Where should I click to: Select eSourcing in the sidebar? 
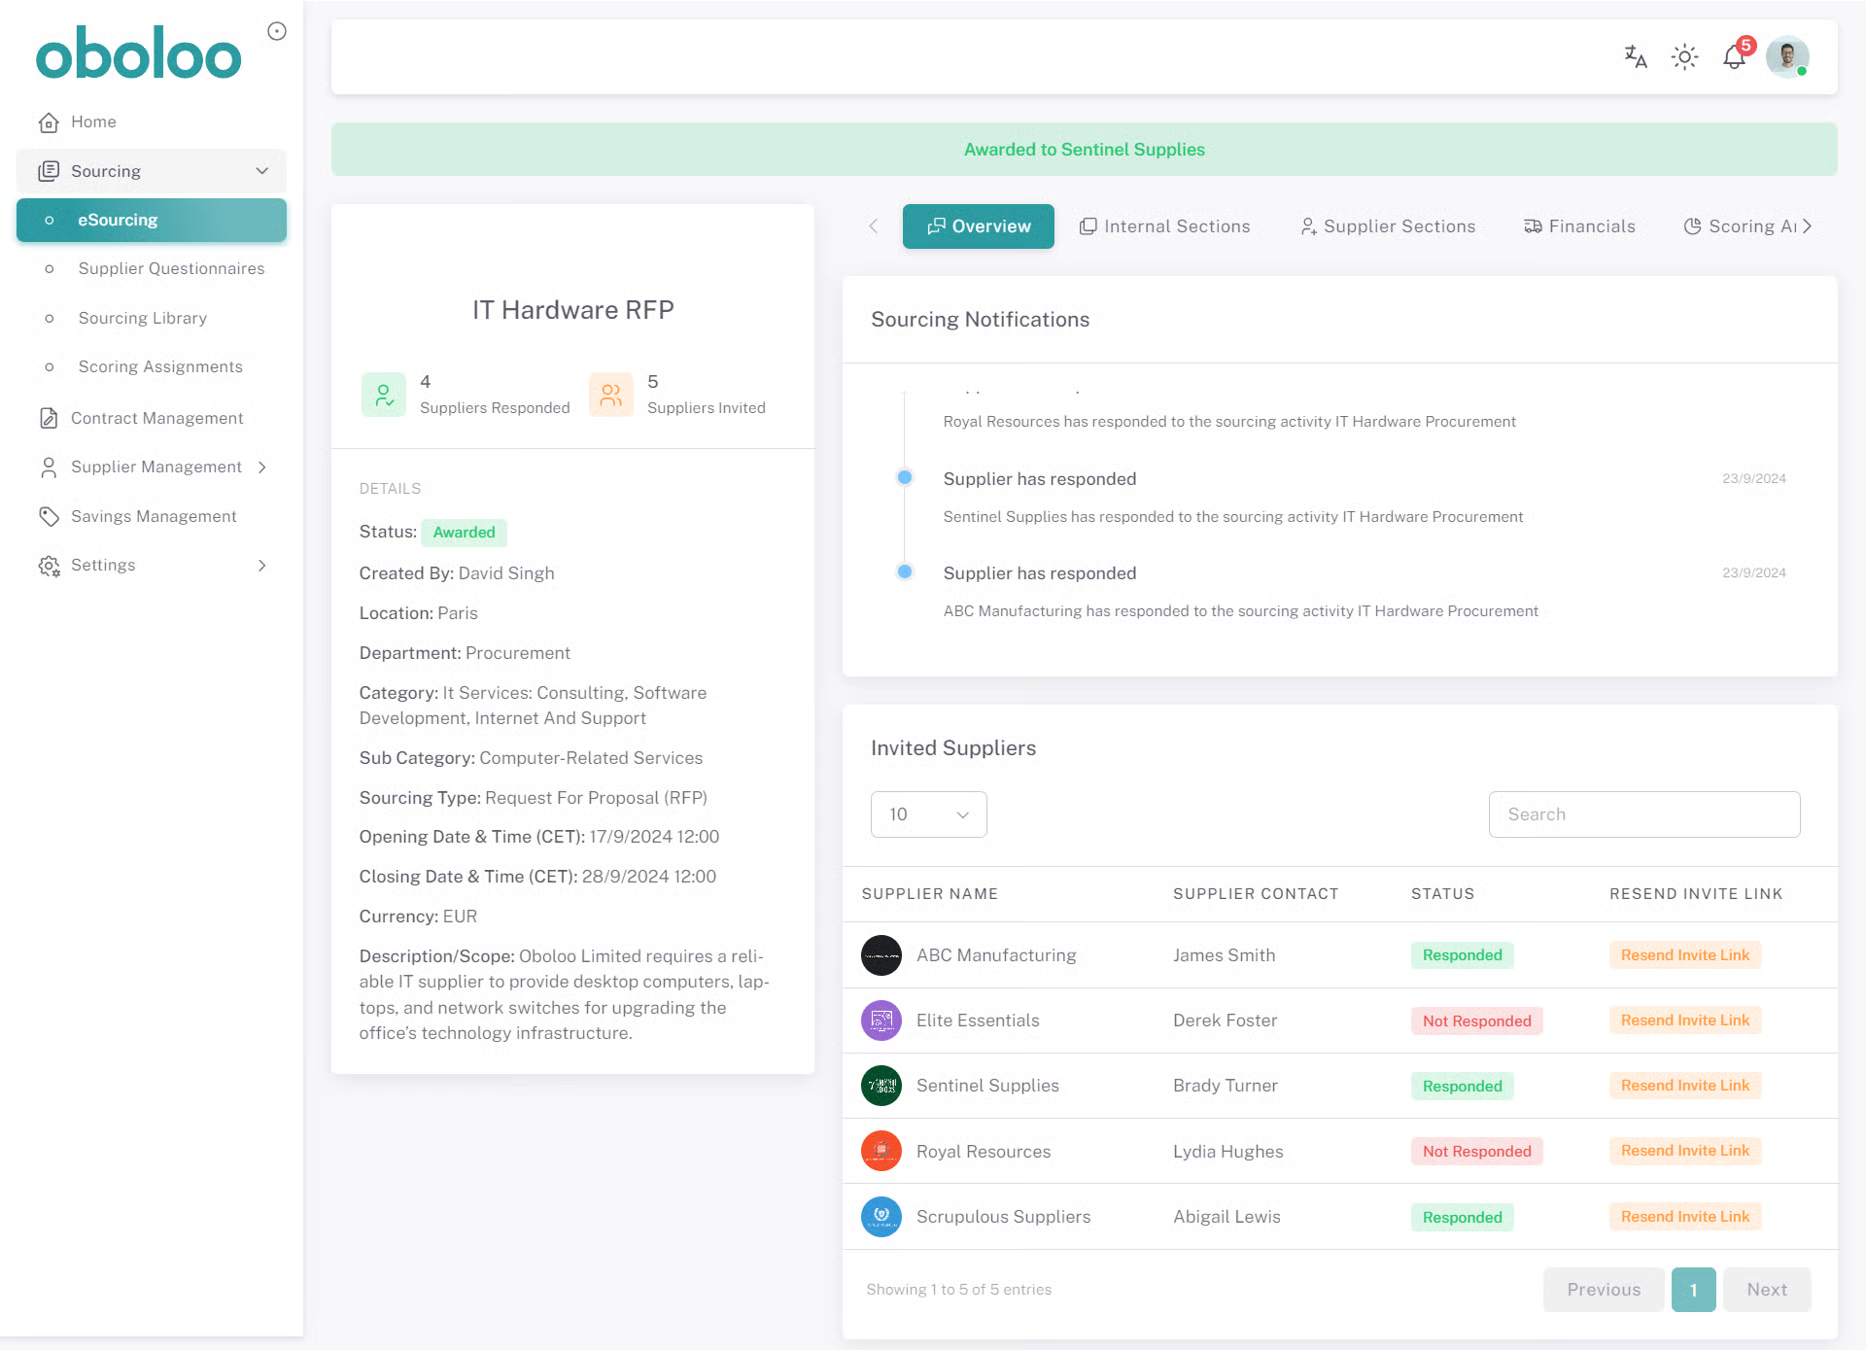tap(152, 220)
